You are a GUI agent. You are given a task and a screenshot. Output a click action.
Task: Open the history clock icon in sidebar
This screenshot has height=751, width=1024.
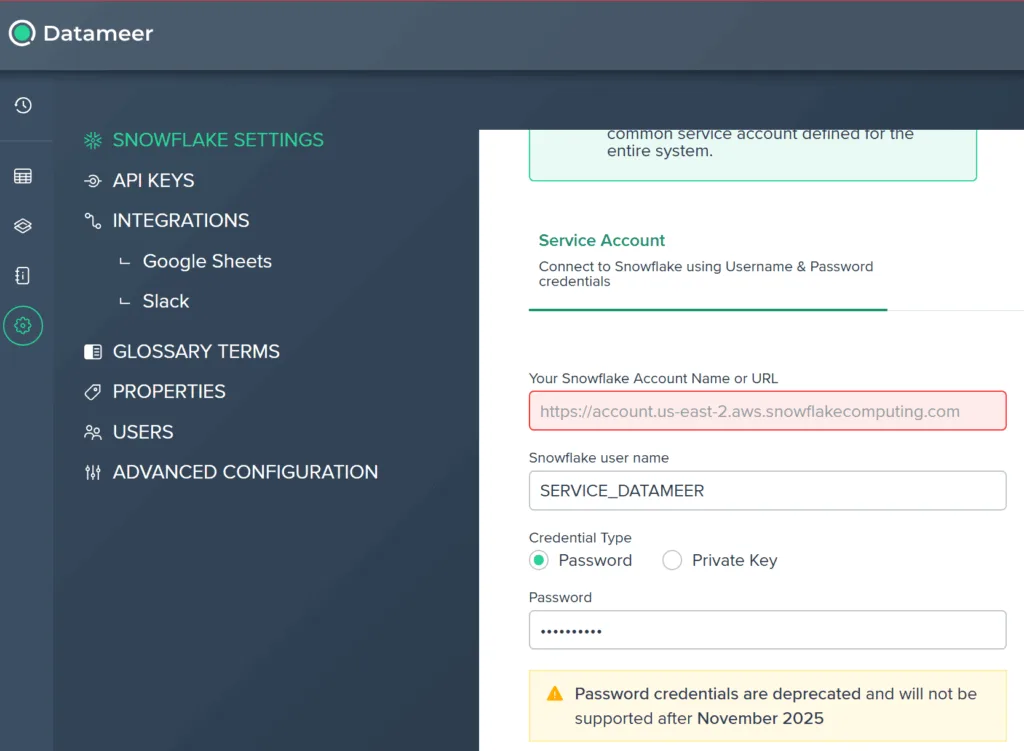(x=23, y=105)
